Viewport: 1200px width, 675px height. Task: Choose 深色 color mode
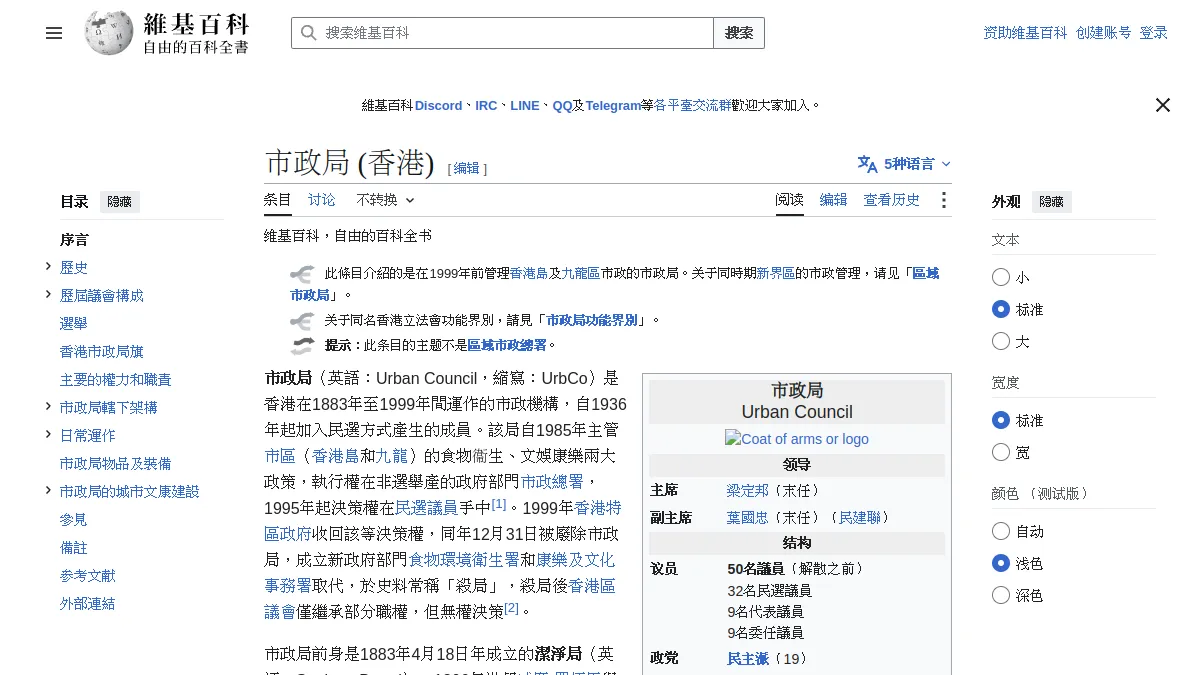1001,595
